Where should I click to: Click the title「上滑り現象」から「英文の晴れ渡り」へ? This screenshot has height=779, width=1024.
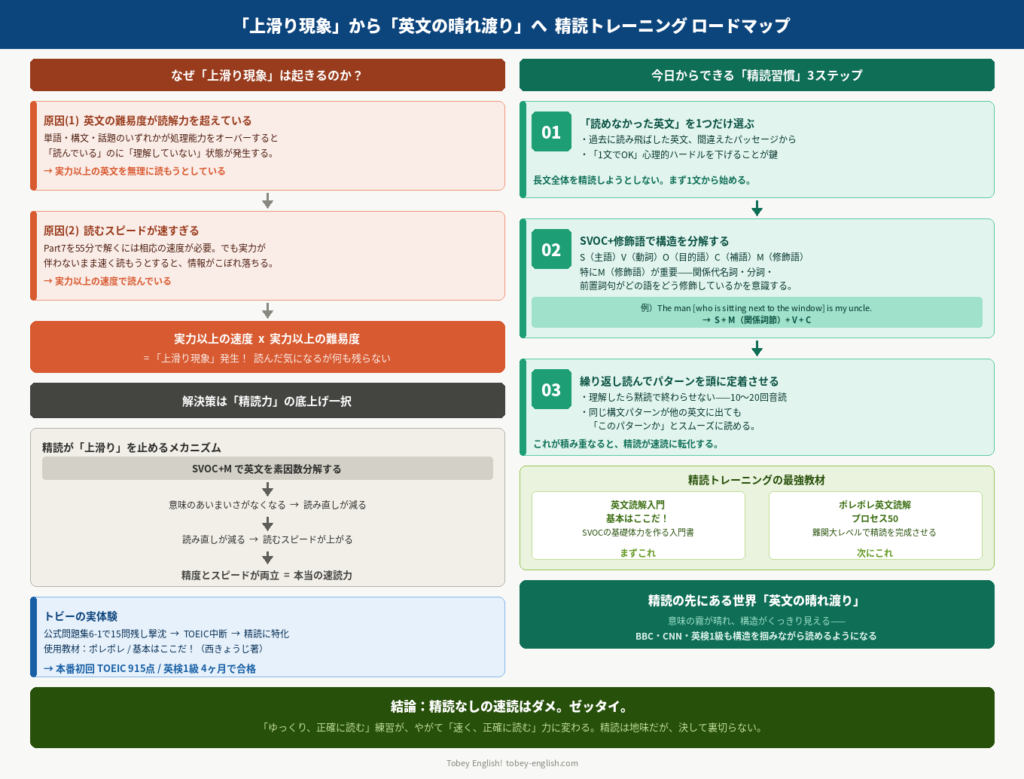point(391,25)
